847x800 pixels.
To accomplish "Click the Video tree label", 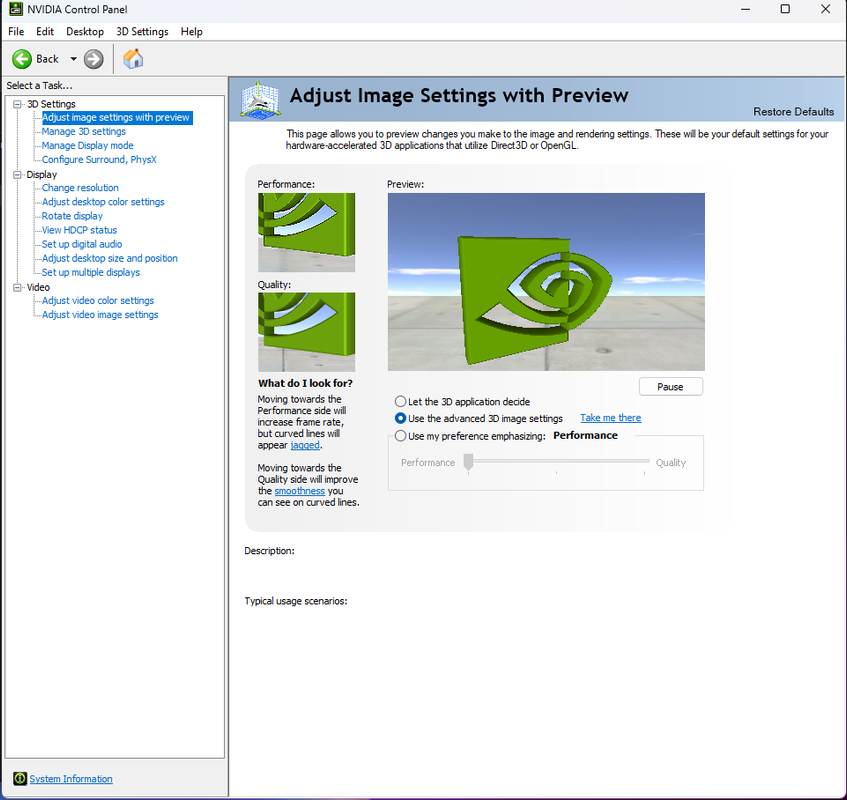I will point(38,287).
